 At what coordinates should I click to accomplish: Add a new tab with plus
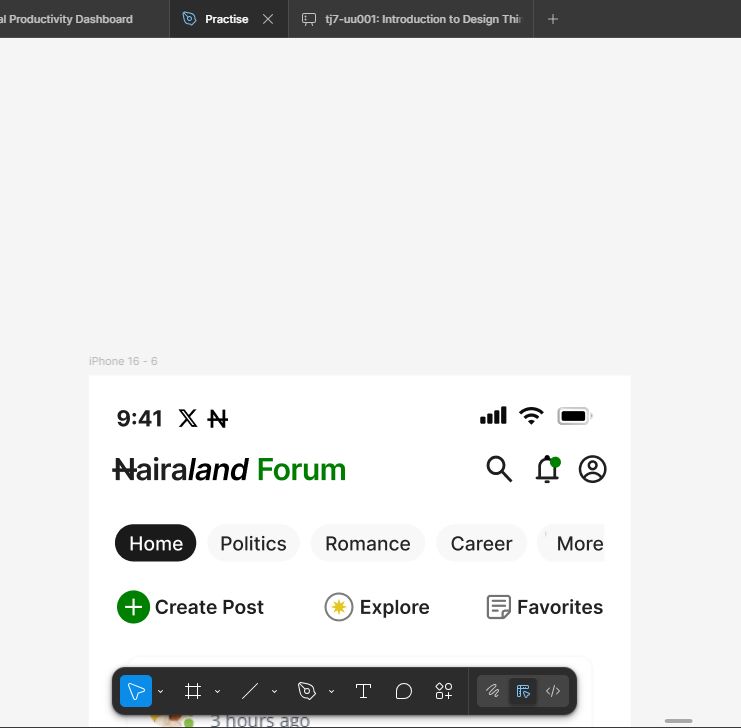(x=553, y=19)
